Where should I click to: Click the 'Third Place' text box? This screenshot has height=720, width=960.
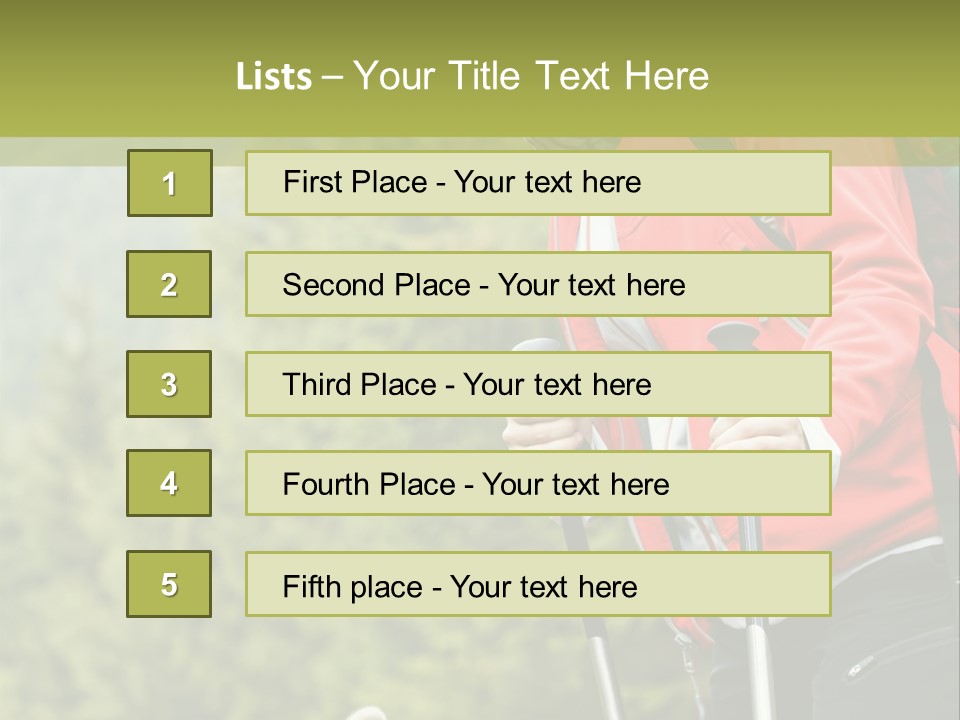538,384
